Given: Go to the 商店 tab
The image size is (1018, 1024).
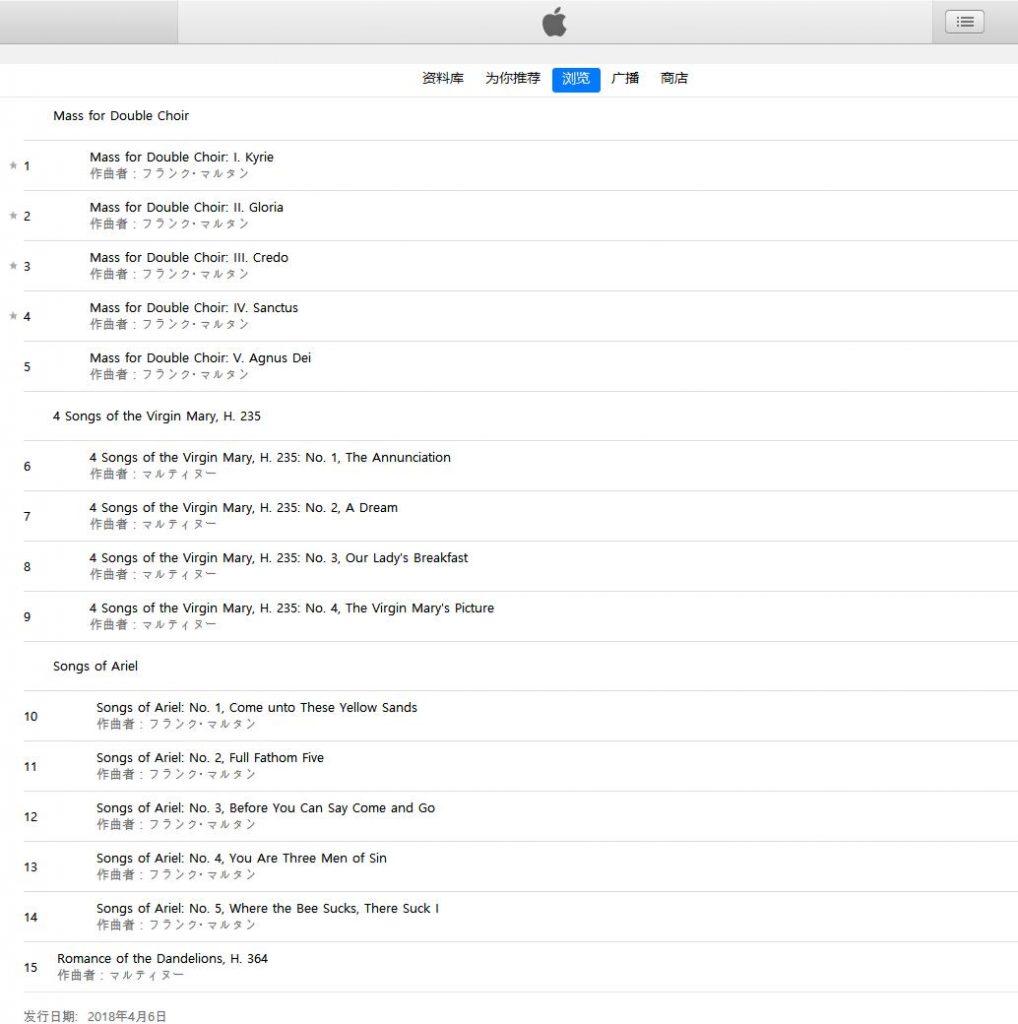Looking at the screenshot, I should pyautogui.click(x=674, y=78).
